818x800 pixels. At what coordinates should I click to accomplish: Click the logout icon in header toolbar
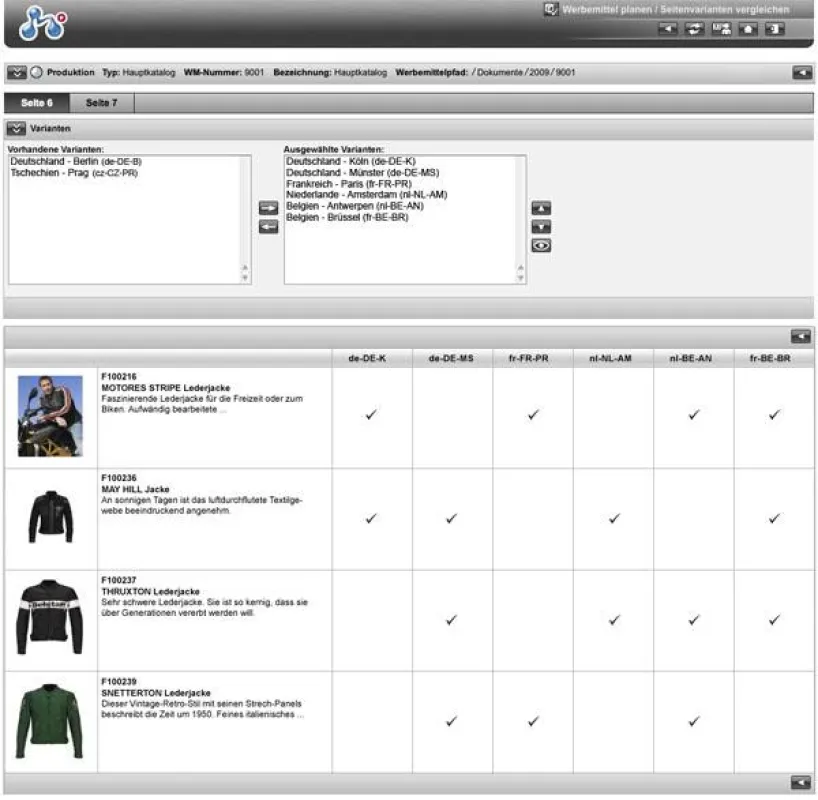point(775,29)
